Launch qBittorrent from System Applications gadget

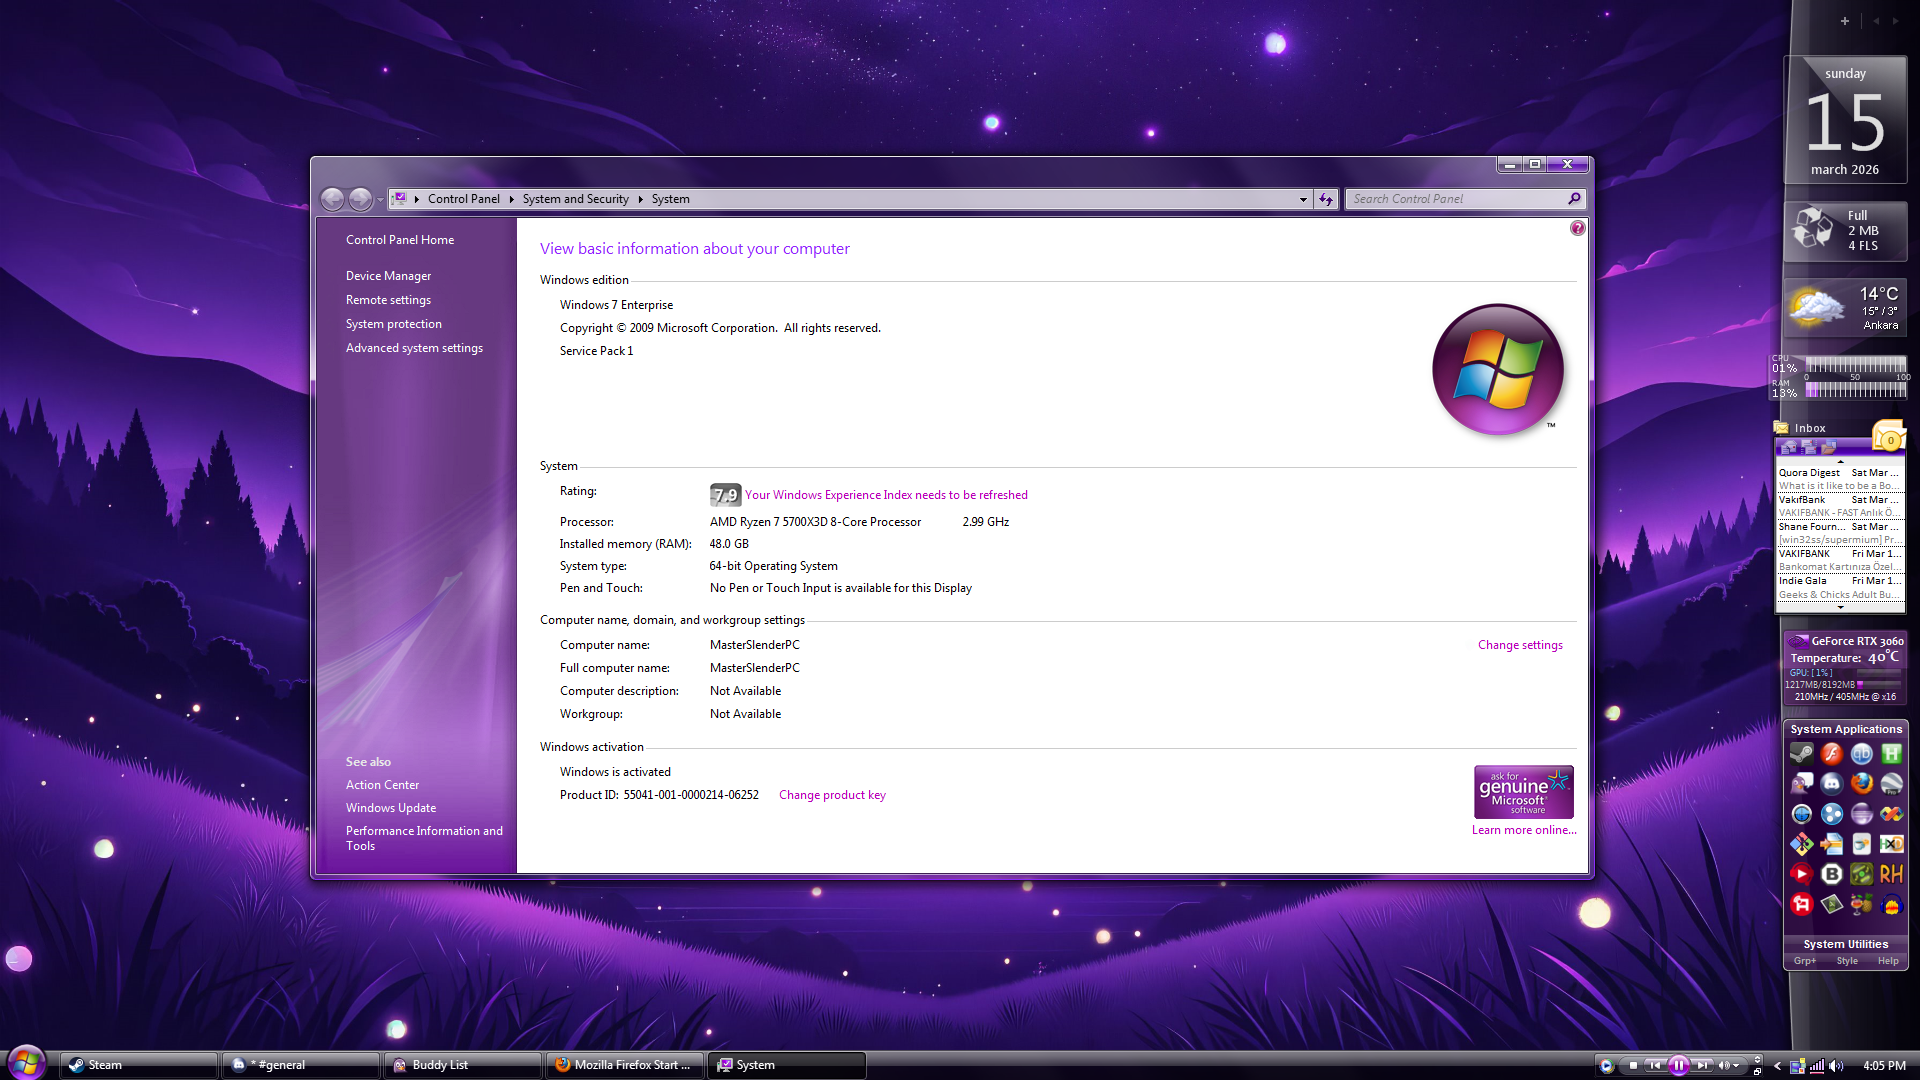[x=1861, y=754]
